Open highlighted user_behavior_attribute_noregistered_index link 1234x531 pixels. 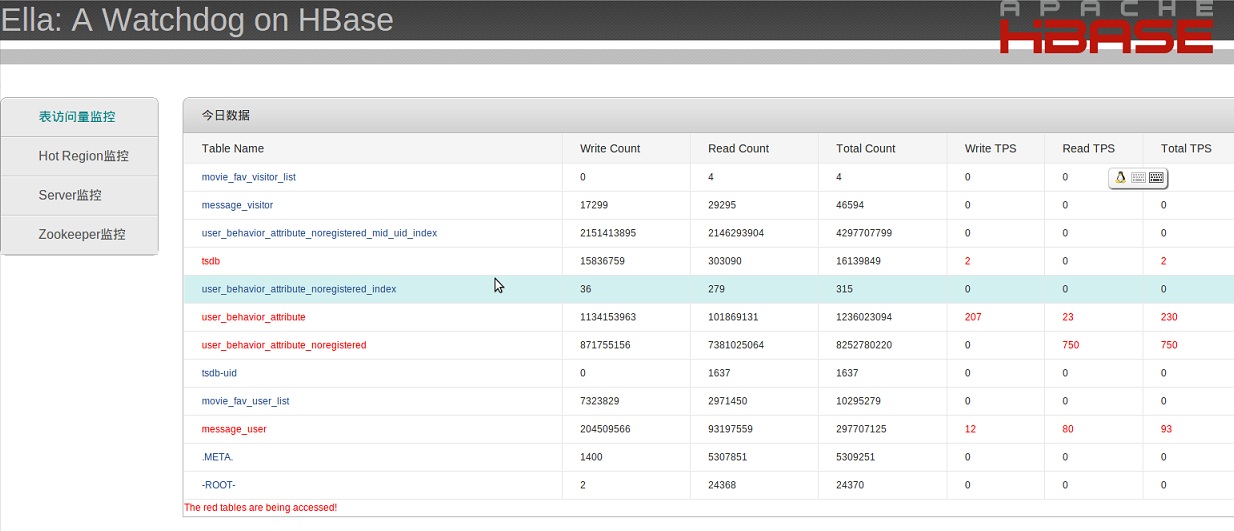click(x=299, y=289)
